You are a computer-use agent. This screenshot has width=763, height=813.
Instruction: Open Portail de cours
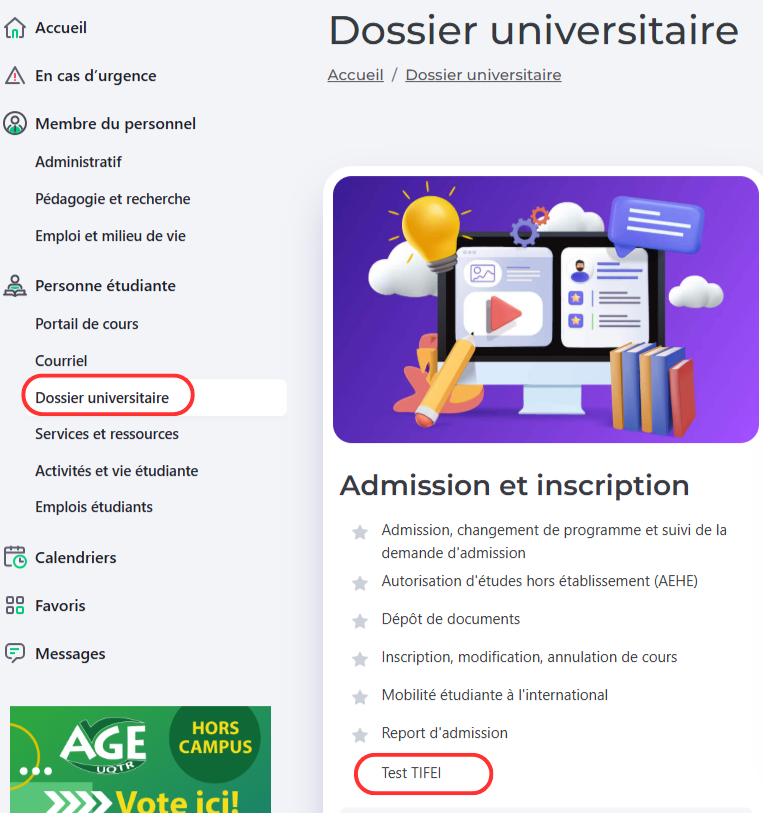tap(87, 324)
